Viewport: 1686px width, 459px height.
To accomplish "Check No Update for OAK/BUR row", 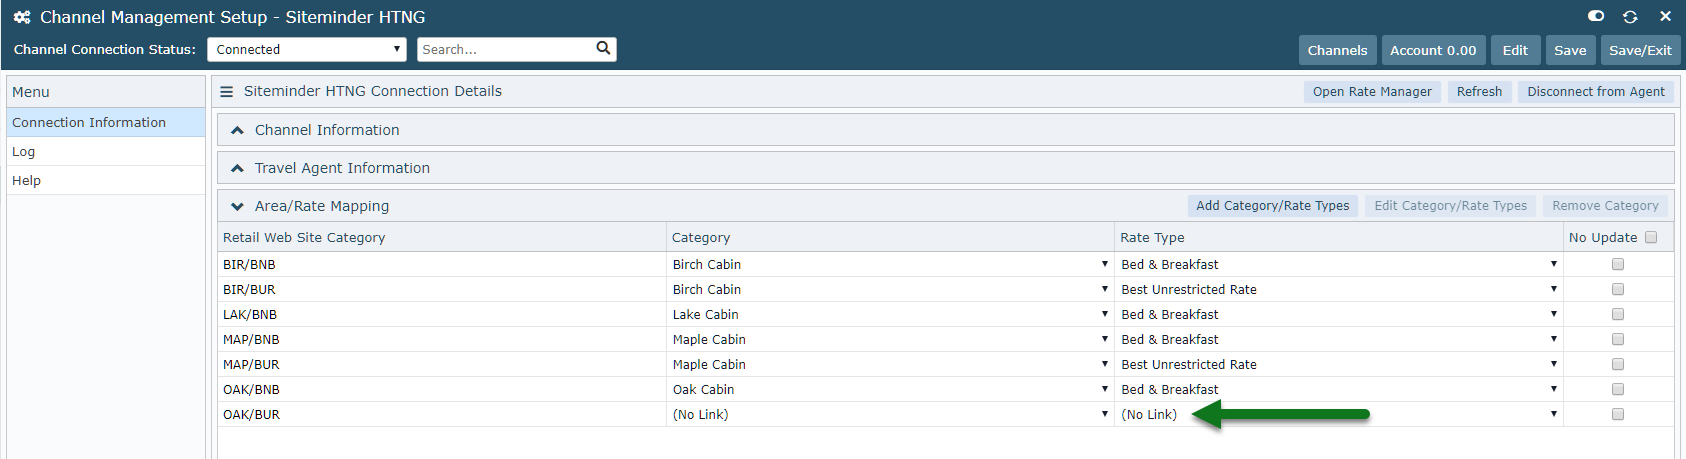I will [x=1618, y=414].
